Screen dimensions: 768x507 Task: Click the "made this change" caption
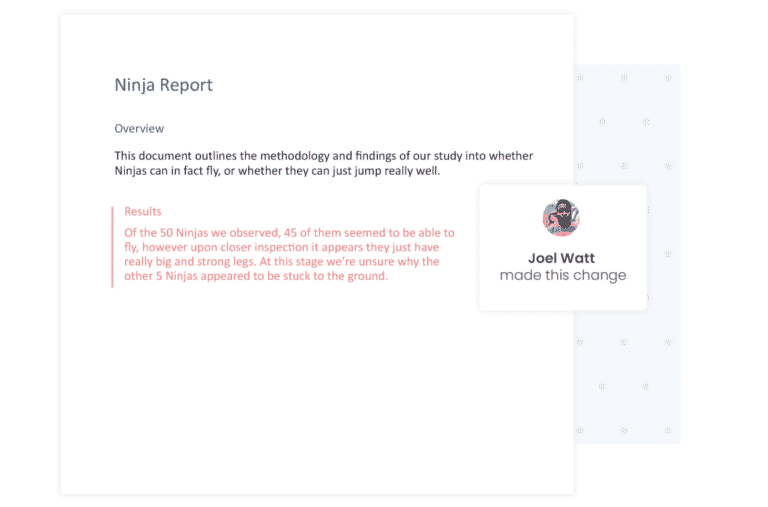coord(562,276)
